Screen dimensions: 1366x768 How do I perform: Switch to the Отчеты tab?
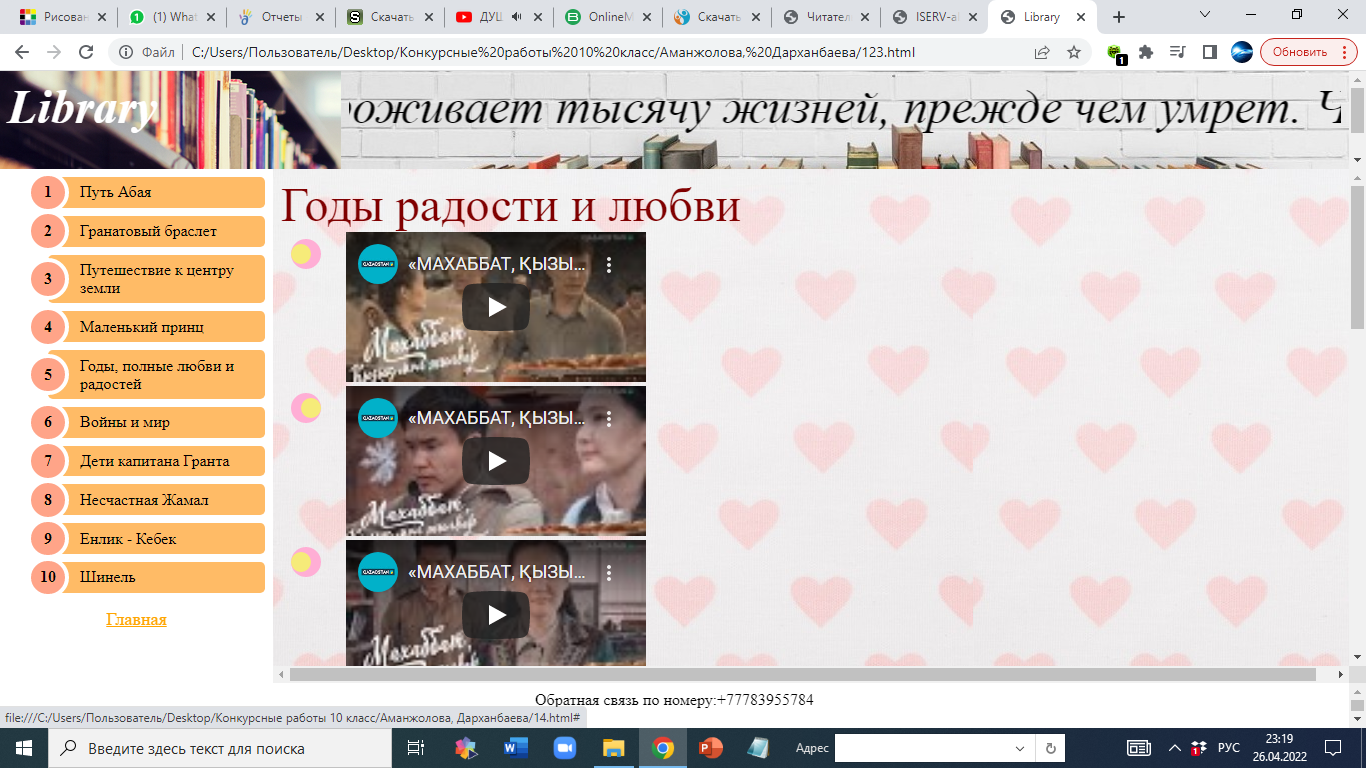[282, 17]
